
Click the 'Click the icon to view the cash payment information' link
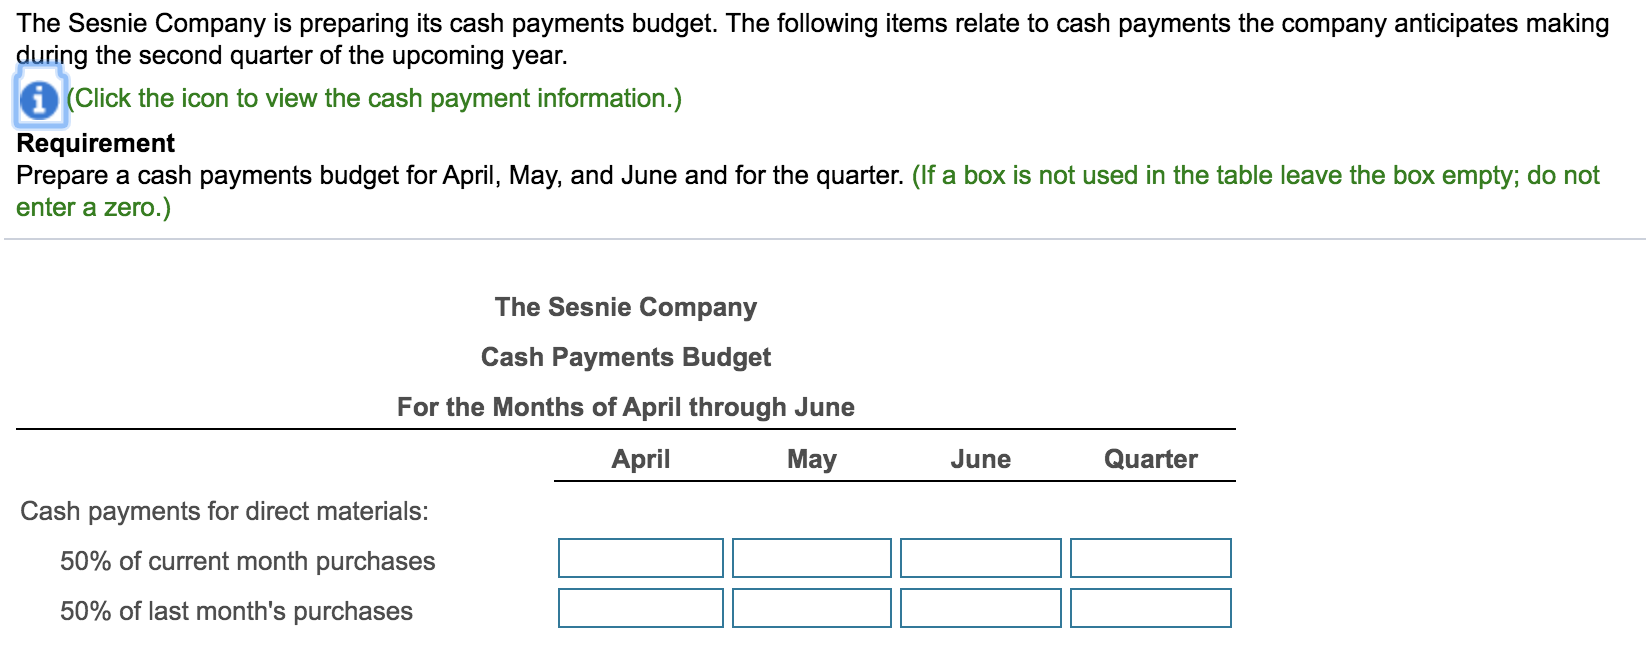click(x=374, y=98)
